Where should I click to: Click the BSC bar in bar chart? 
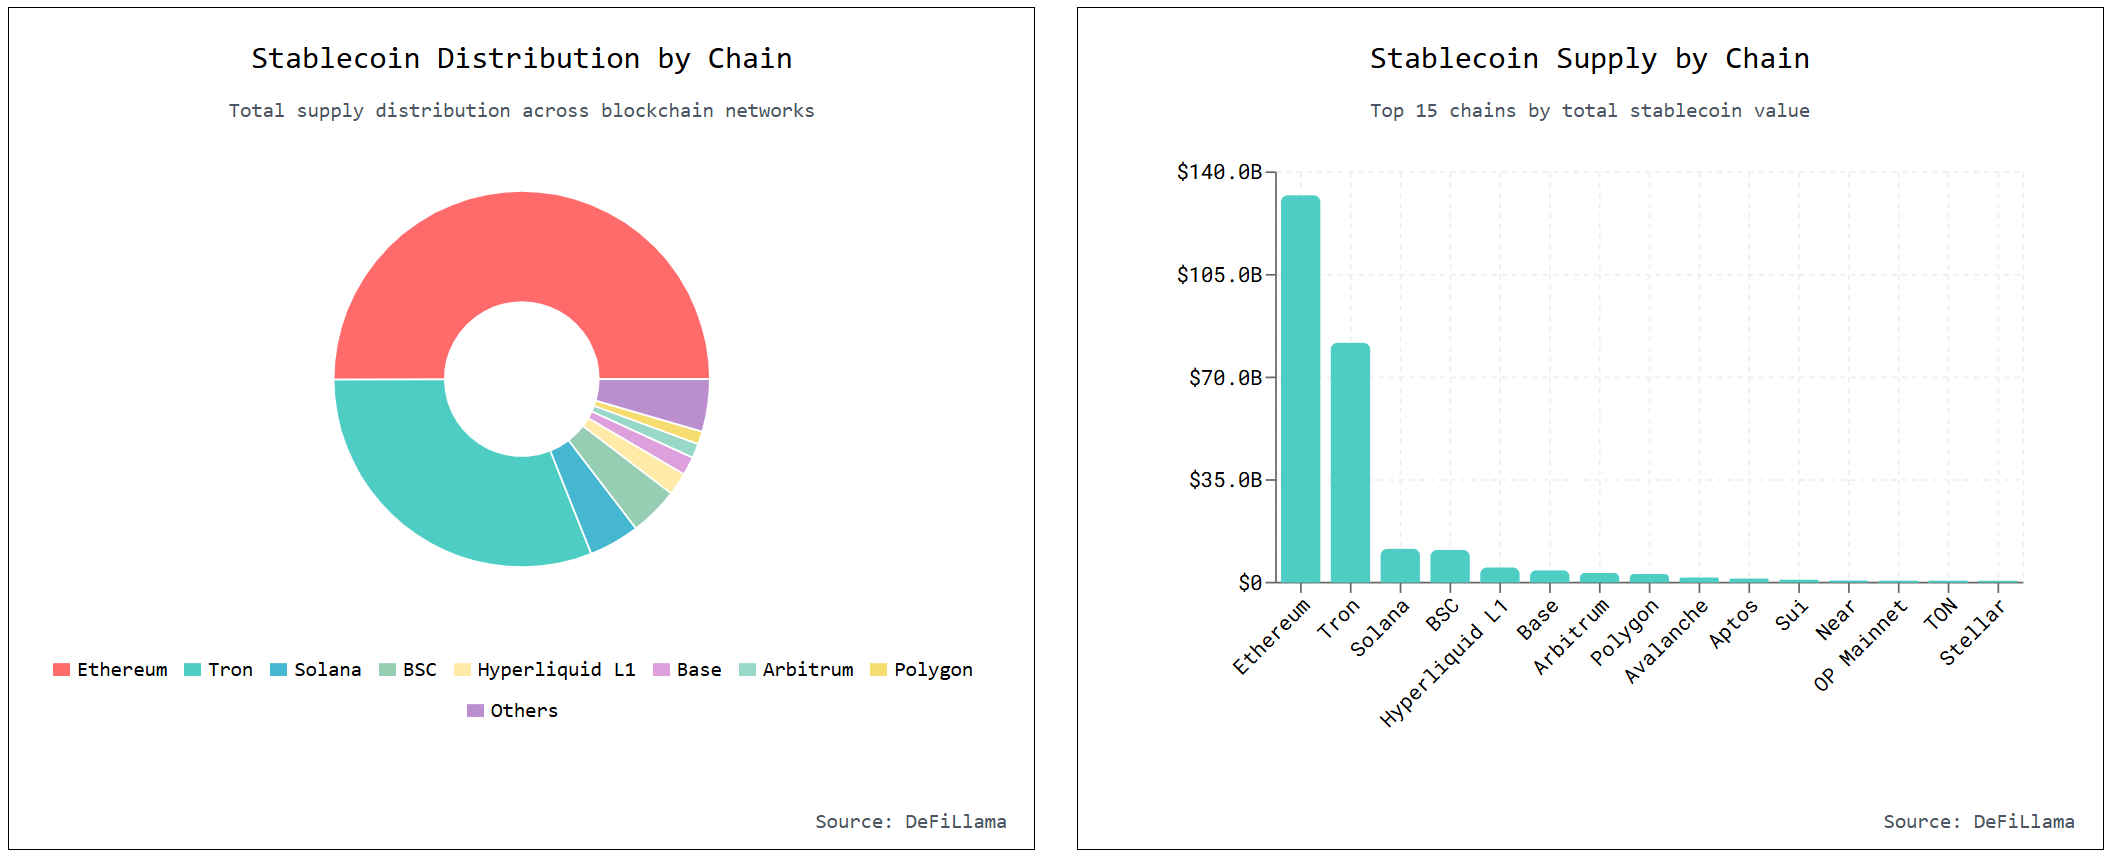point(1450,566)
